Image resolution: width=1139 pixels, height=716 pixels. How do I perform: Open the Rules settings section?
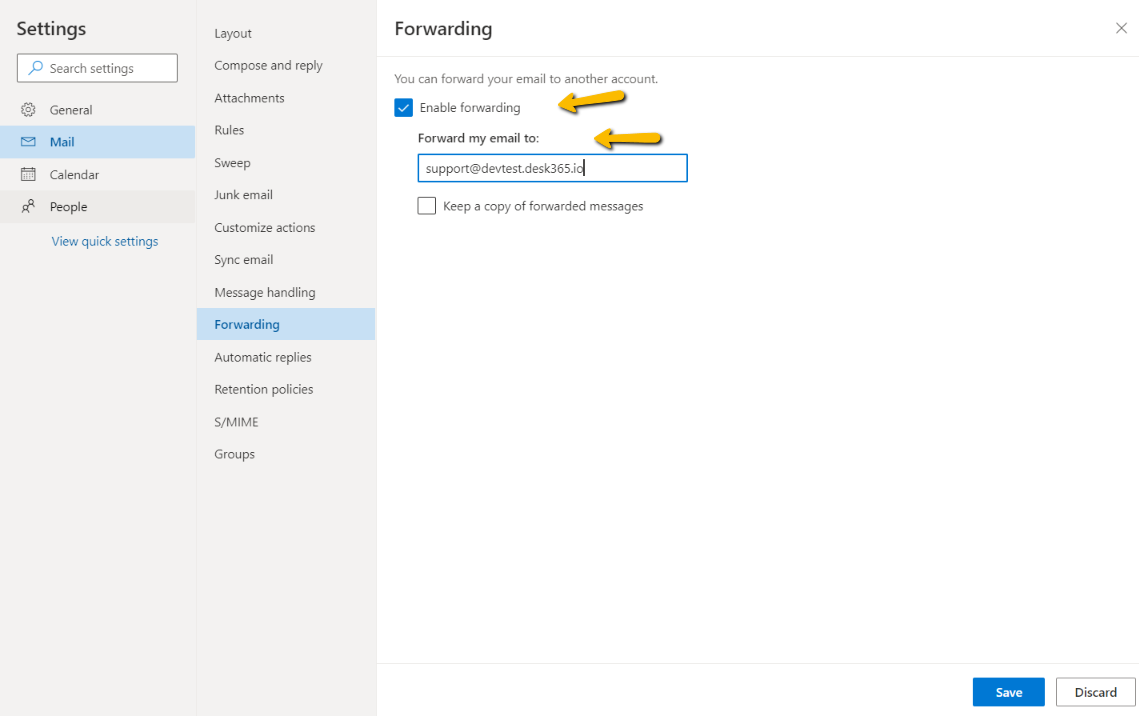(229, 130)
